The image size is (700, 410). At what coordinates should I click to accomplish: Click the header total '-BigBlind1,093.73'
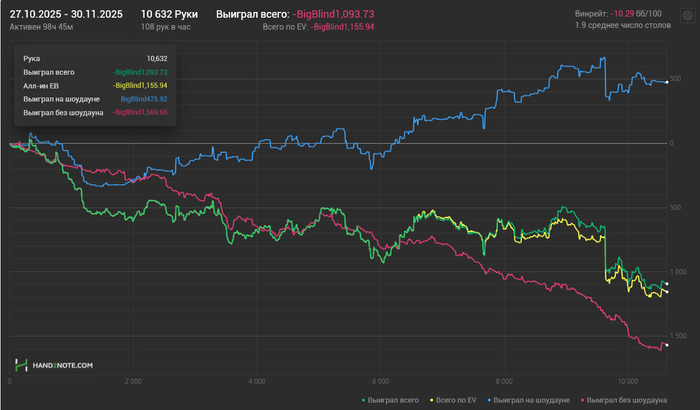tap(333, 14)
